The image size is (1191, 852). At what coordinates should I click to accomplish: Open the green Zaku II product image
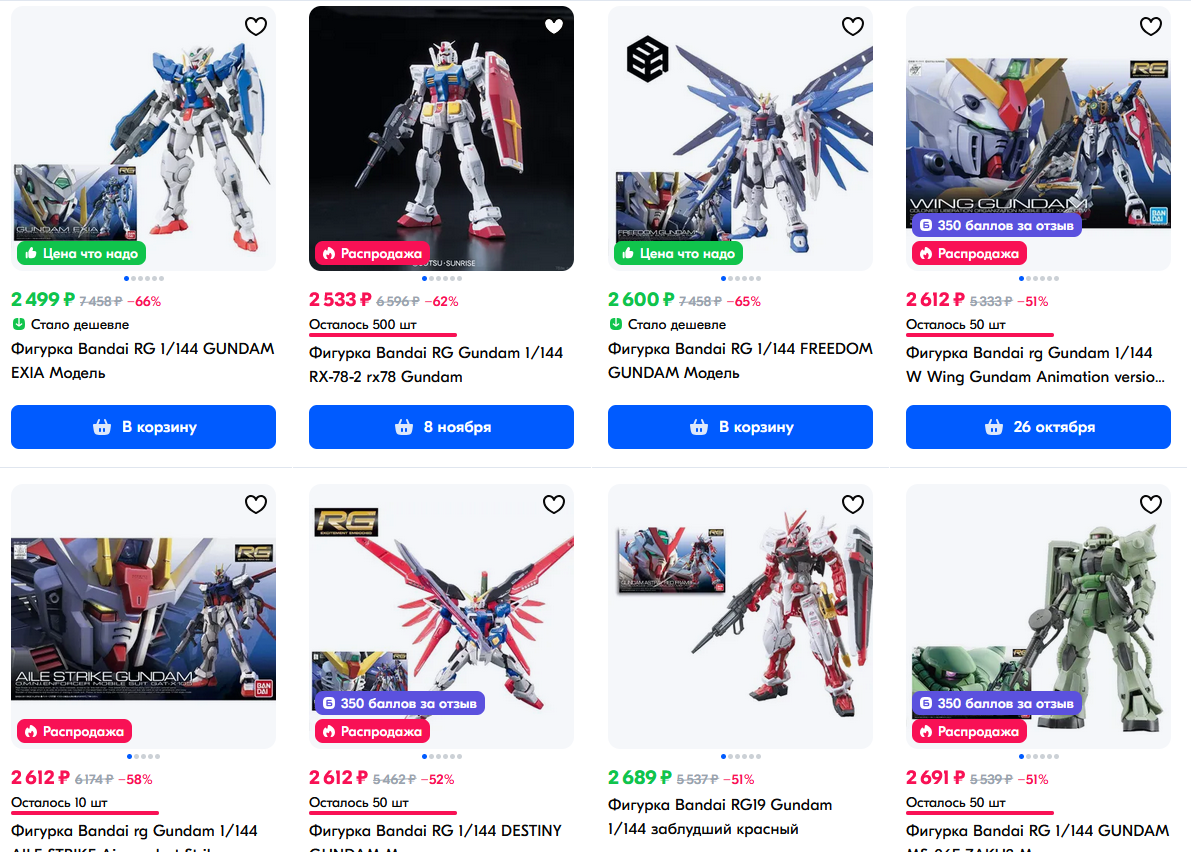[x=1038, y=617]
